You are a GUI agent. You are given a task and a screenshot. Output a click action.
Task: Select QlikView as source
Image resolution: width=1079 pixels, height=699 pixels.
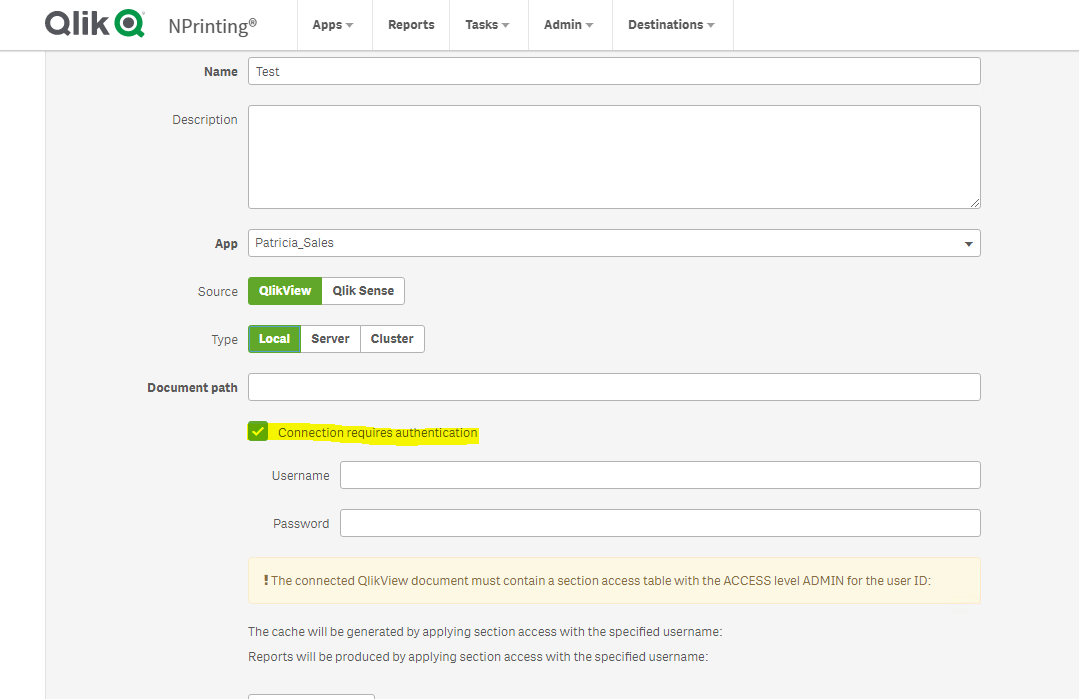point(285,291)
